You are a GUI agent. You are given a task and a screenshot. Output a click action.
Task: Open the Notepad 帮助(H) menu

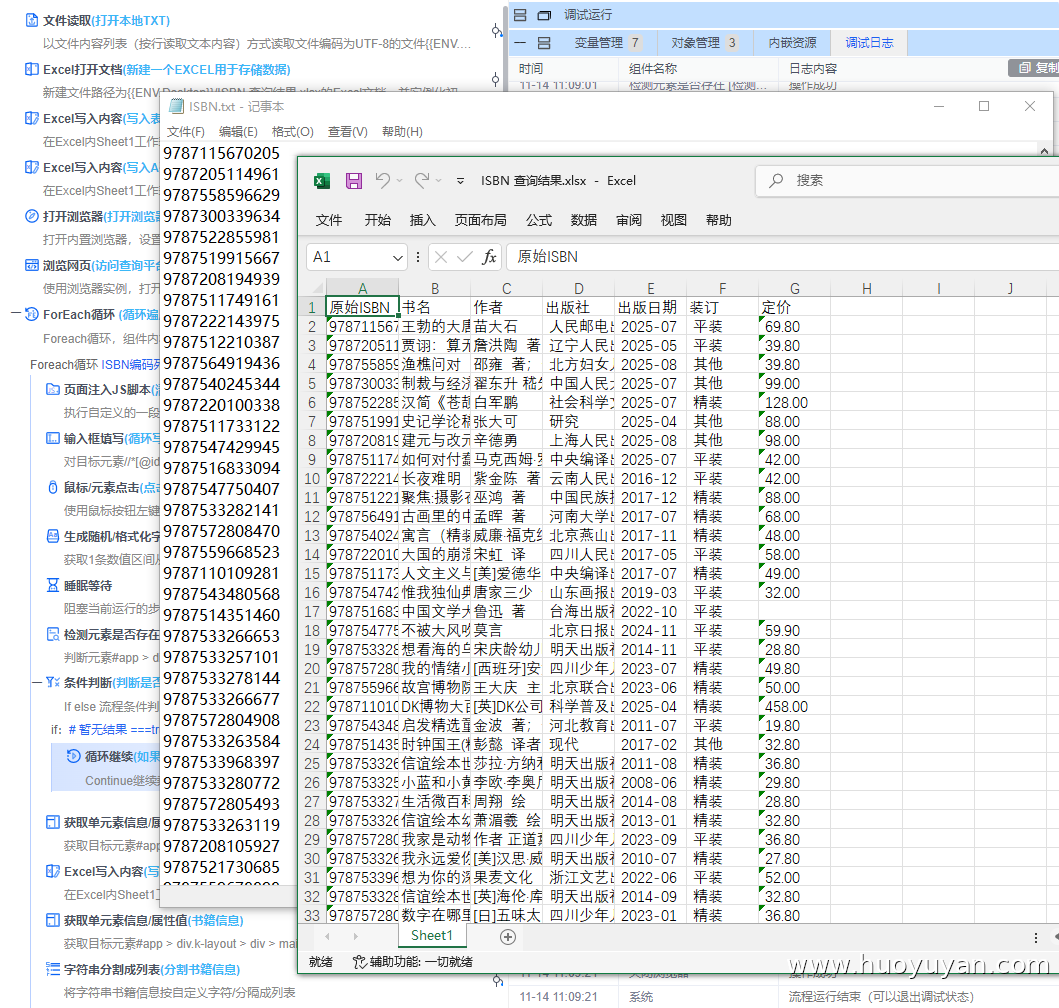tap(403, 132)
